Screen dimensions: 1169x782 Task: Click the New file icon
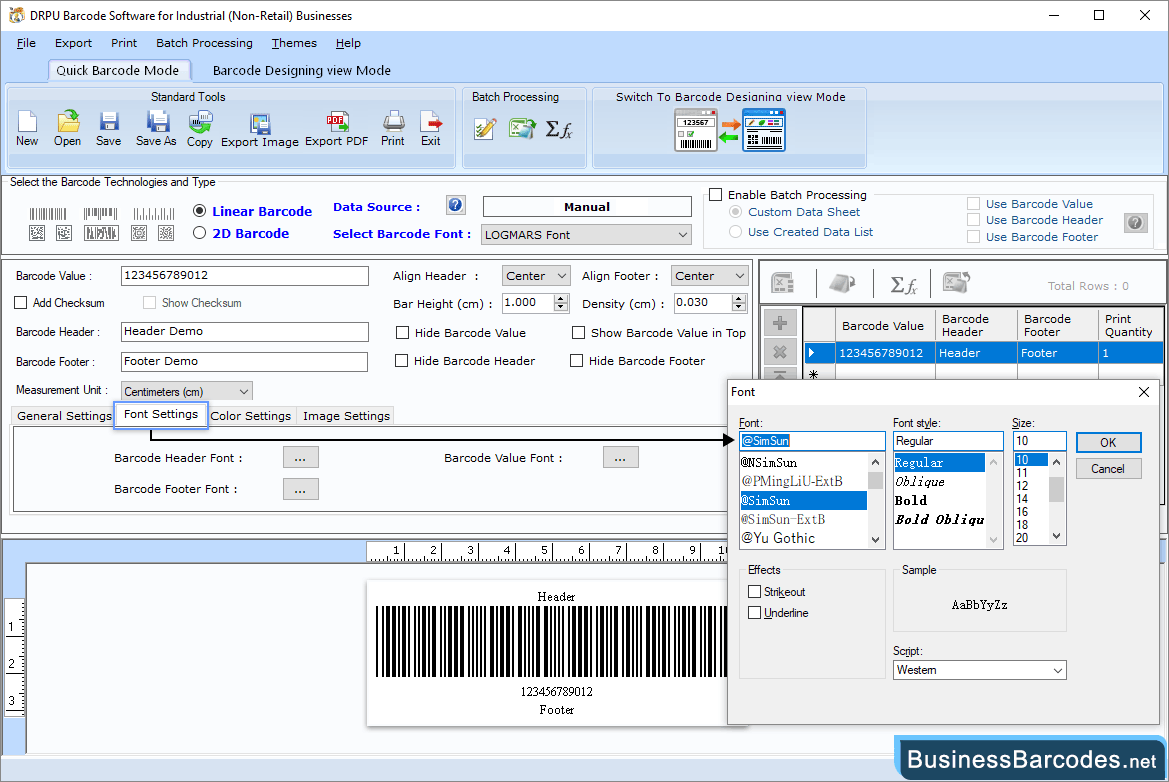pos(27,122)
